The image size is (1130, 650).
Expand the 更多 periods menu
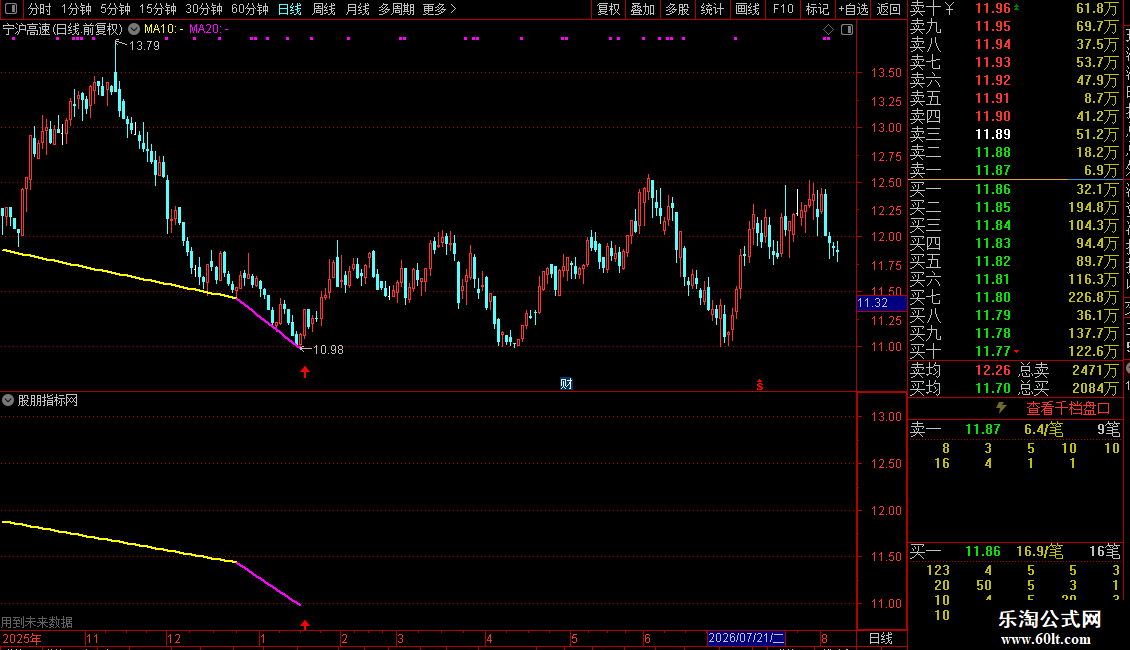(x=440, y=9)
